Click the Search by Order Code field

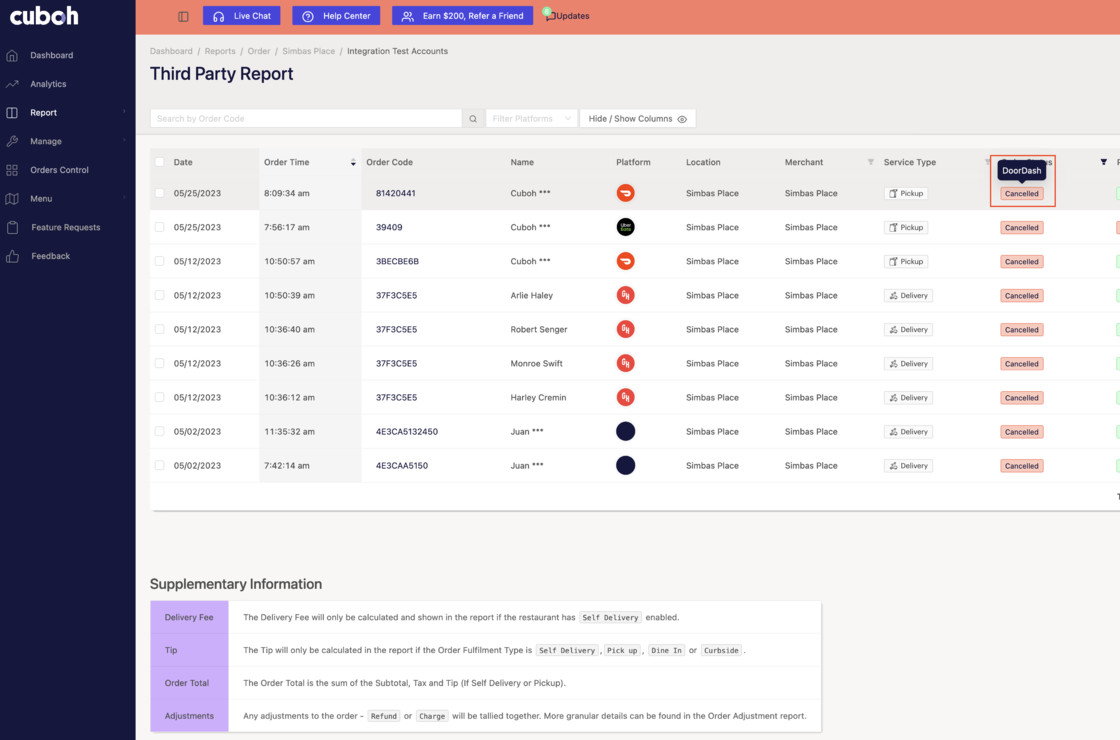pyautogui.click(x=305, y=119)
